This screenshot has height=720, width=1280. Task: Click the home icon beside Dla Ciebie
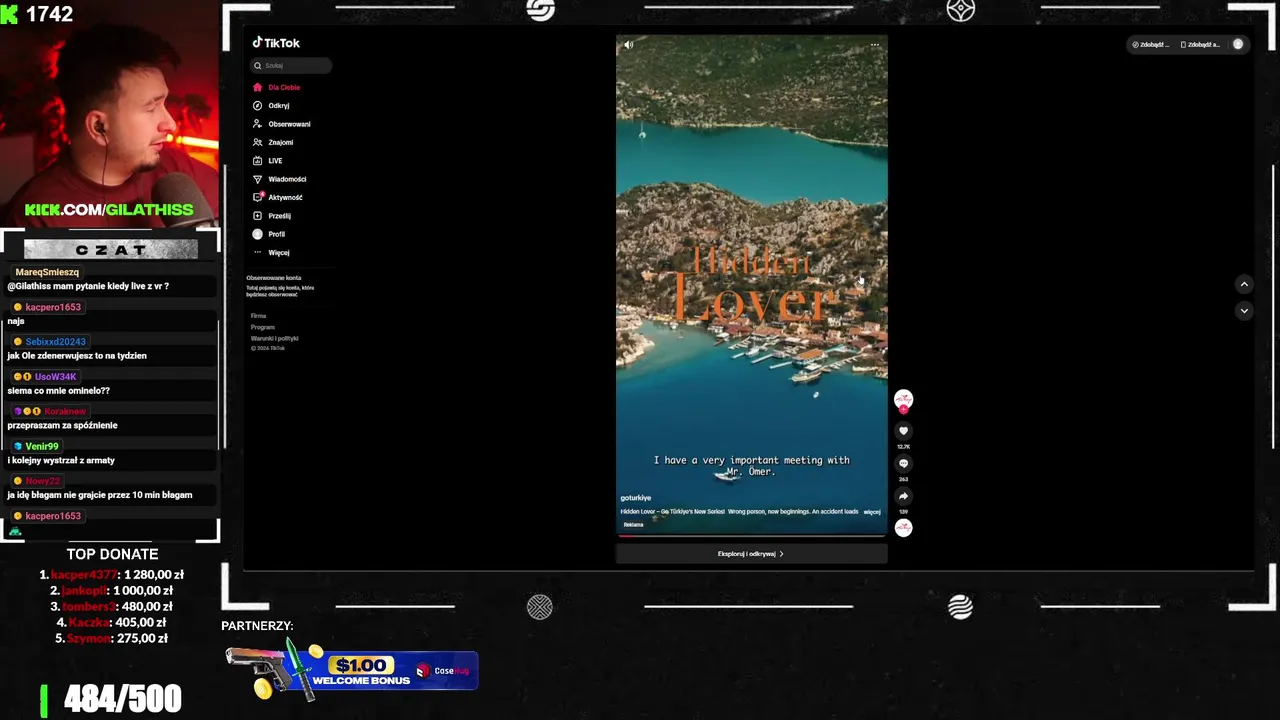257,87
